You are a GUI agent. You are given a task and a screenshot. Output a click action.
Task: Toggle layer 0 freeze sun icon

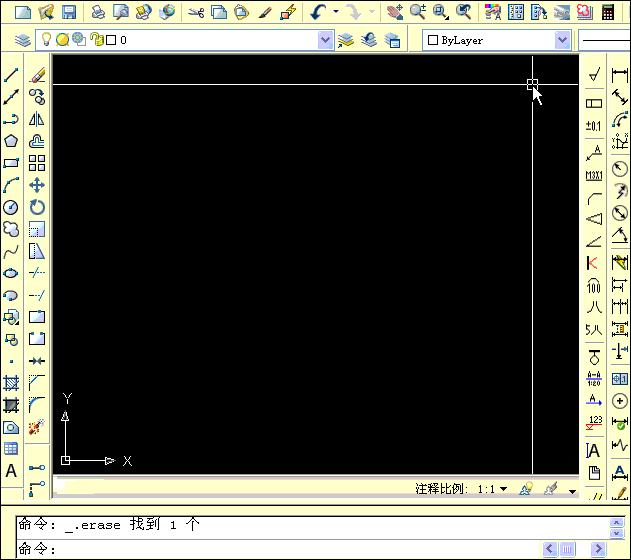pyautogui.click(x=62, y=39)
